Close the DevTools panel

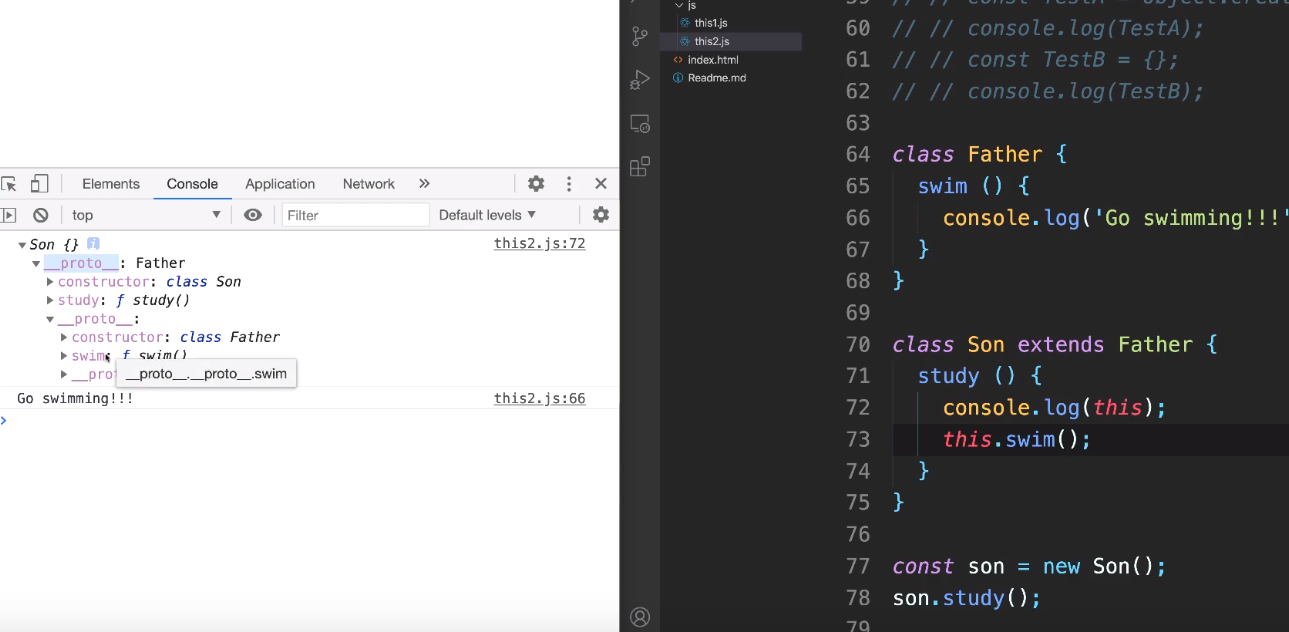point(601,184)
